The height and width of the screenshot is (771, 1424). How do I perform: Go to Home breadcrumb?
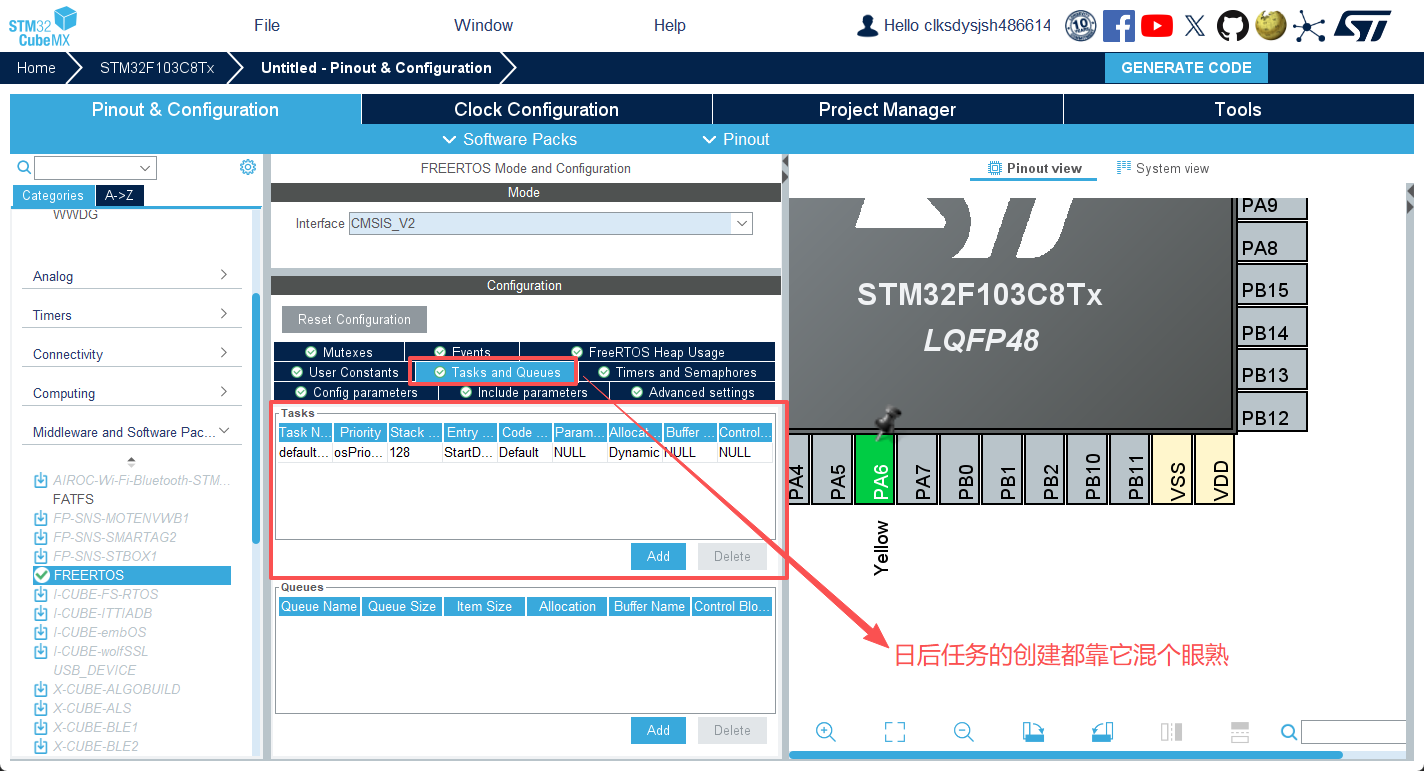36,68
